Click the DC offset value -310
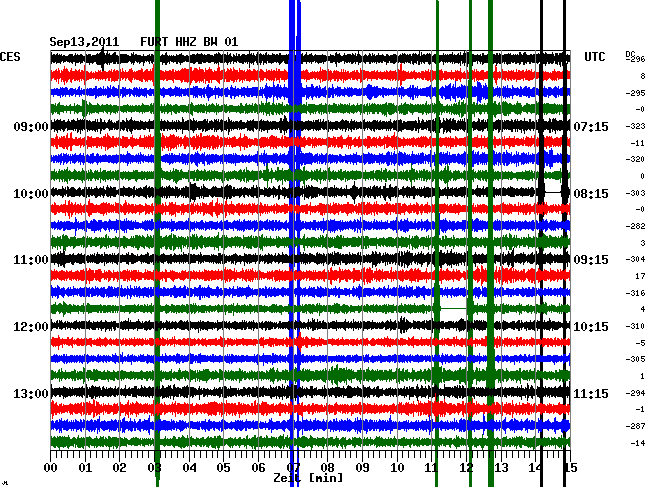This screenshot has width=650, height=494. pyautogui.click(x=635, y=326)
